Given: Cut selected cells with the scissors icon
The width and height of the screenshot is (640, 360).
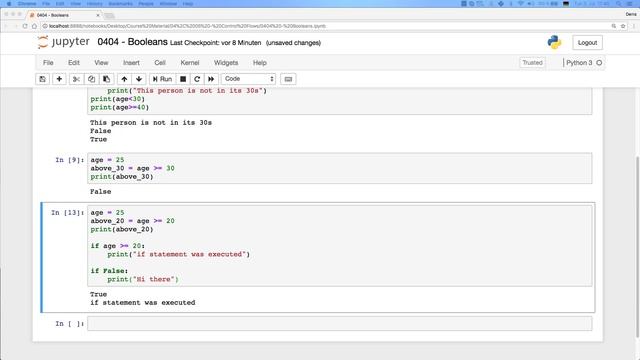Looking at the screenshot, I should 76,79.
